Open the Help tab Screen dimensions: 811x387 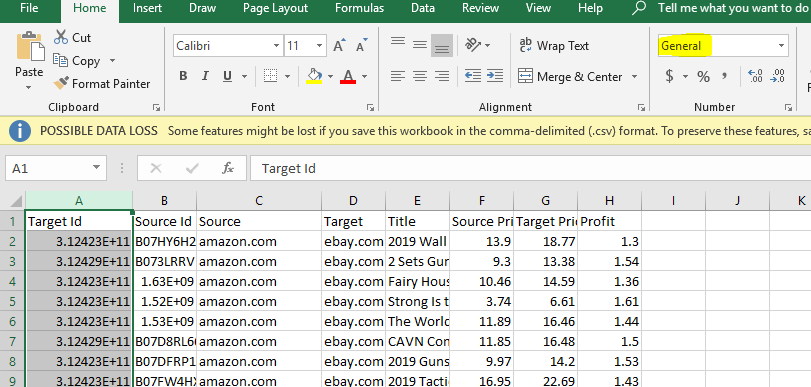click(x=590, y=8)
